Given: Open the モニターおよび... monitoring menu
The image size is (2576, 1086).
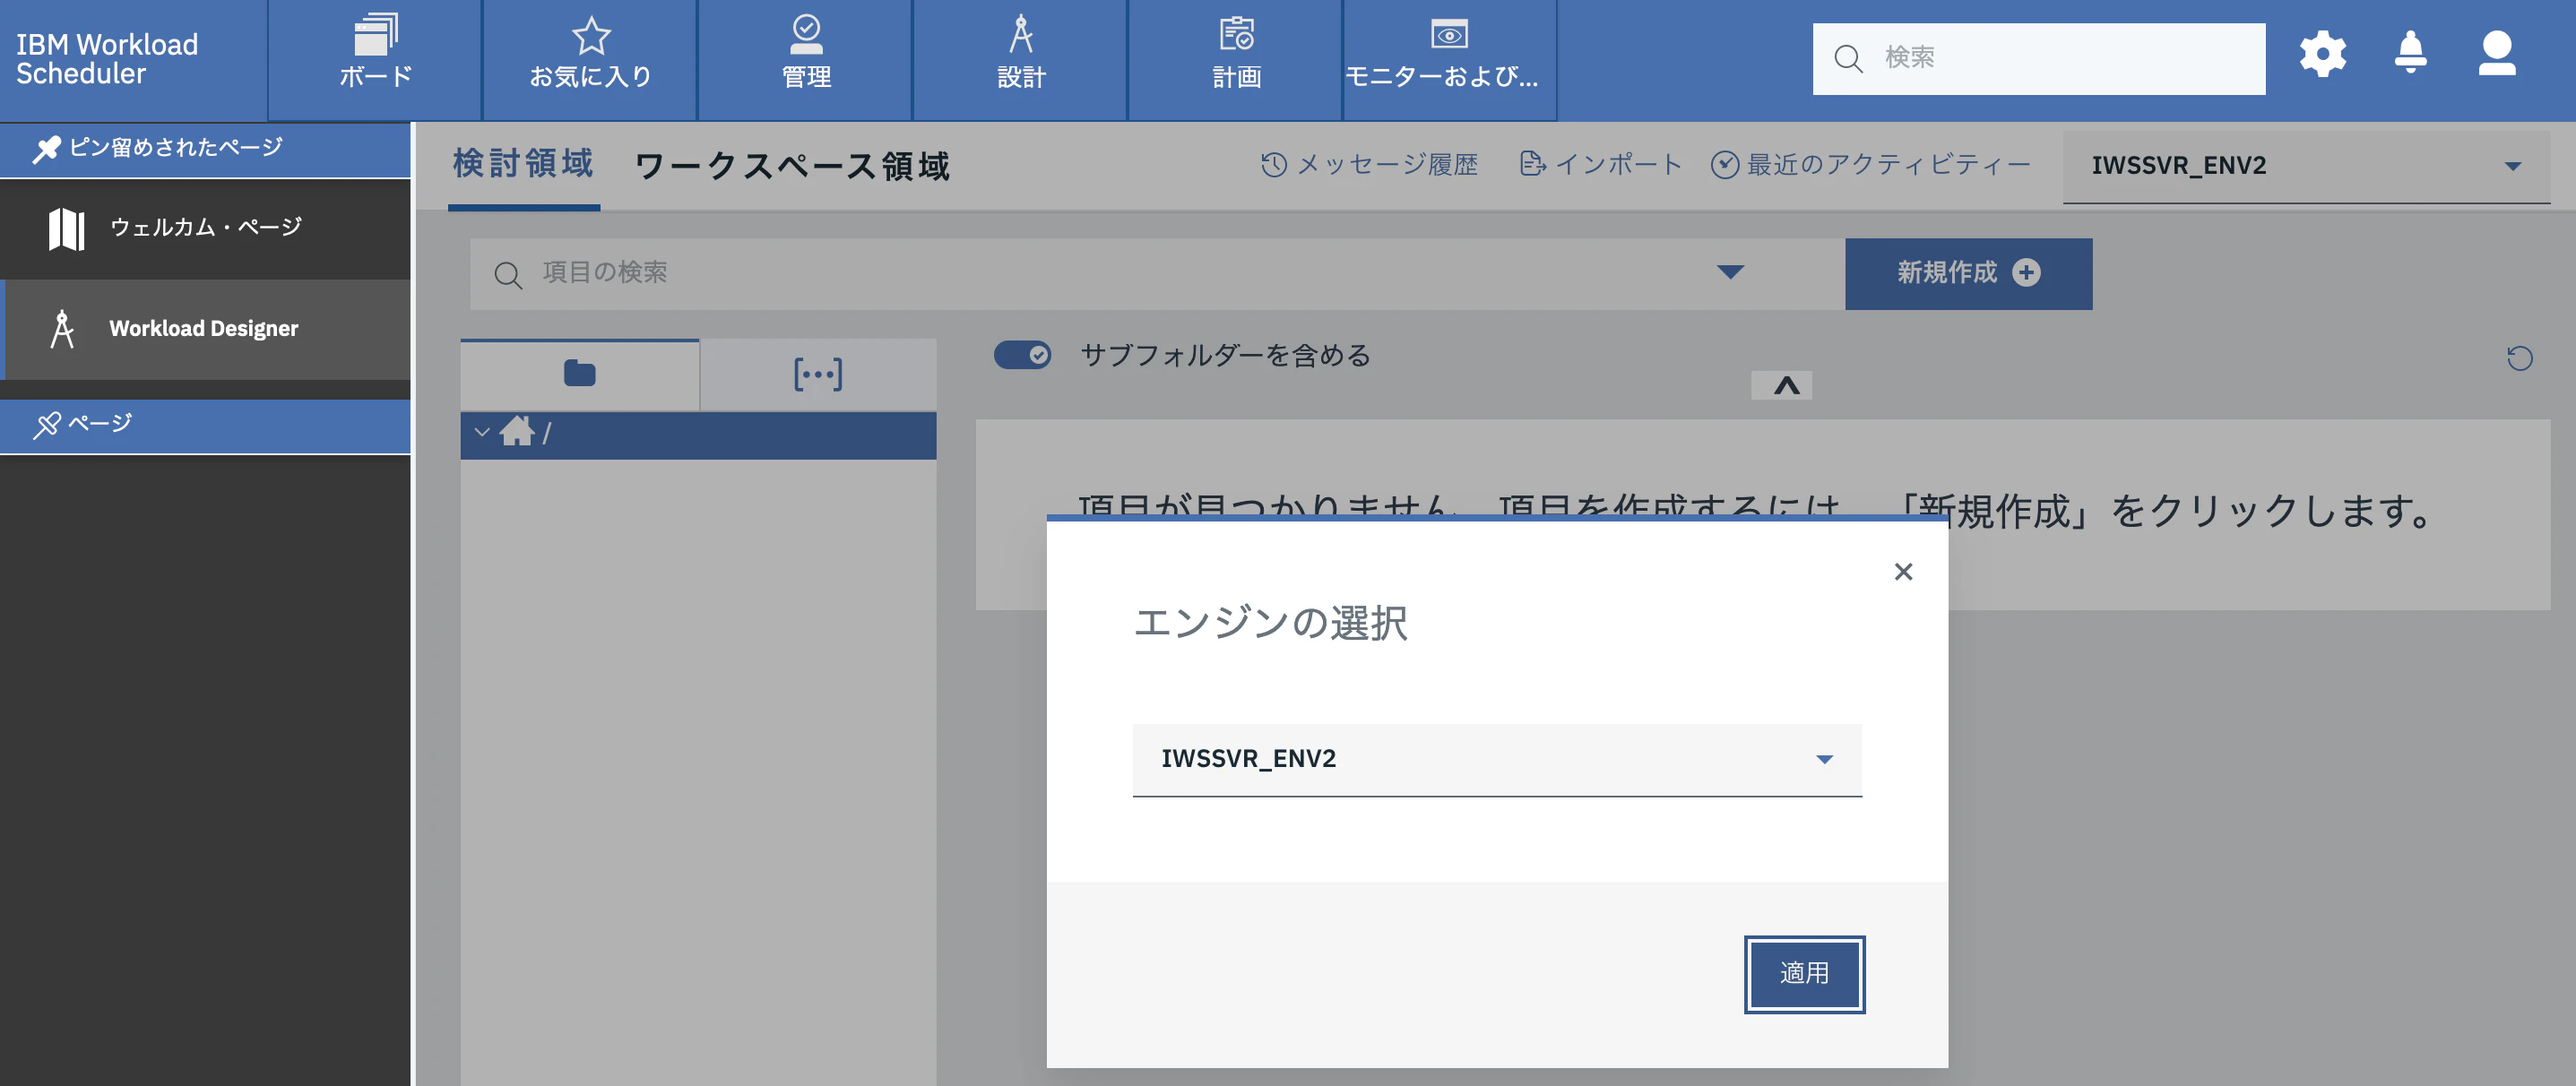Looking at the screenshot, I should pyautogui.click(x=1450, y=60).
